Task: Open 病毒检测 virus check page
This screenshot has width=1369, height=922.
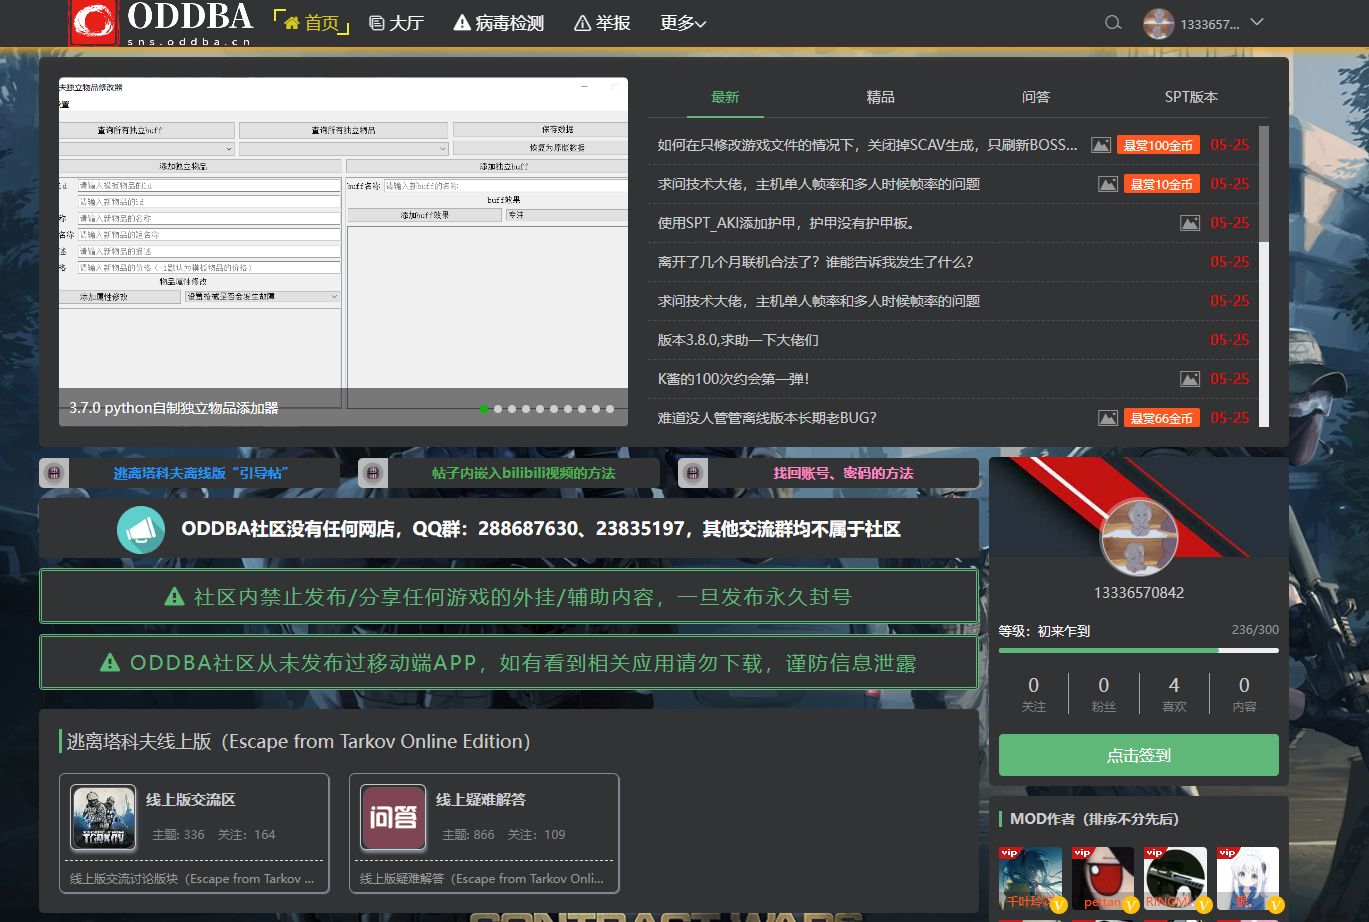Action: pyautogui.click(x=498, y=23)
